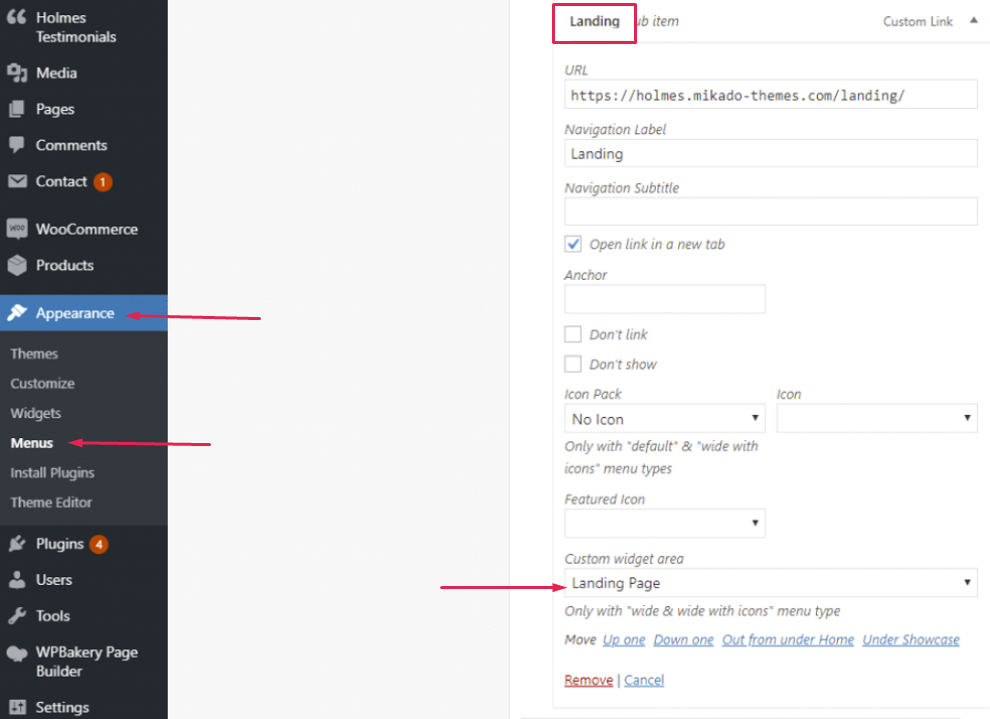Viewport: 990px width, 719px height.
Task: Click the Contact notification badge
Action: pyautogui.click(x=103, y=182)
